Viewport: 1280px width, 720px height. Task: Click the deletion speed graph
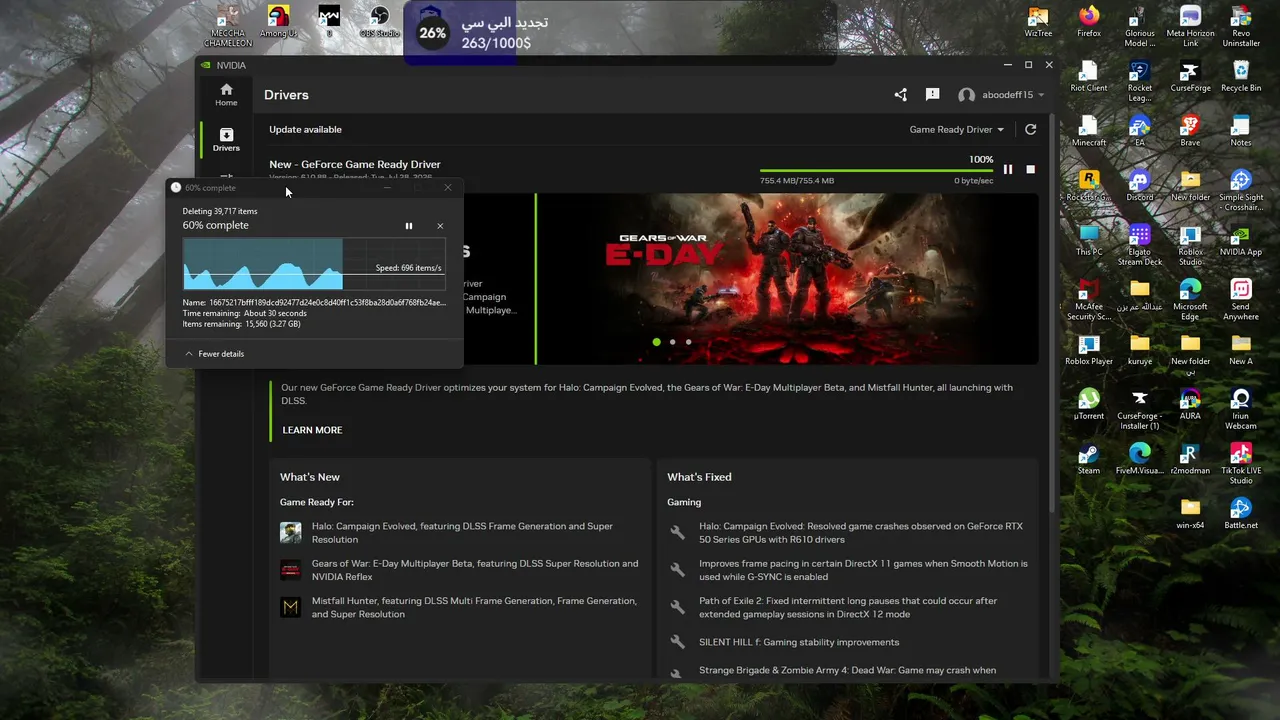click(x=313, y=264)
